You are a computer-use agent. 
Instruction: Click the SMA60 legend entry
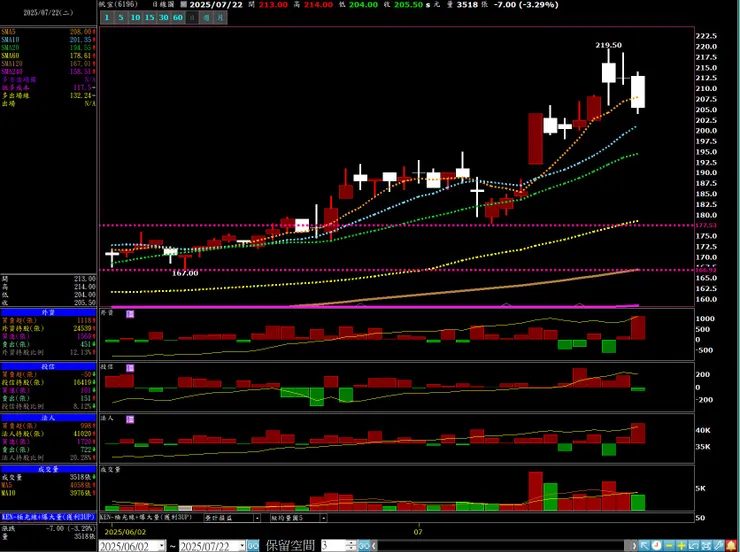[x=48, y=56]
